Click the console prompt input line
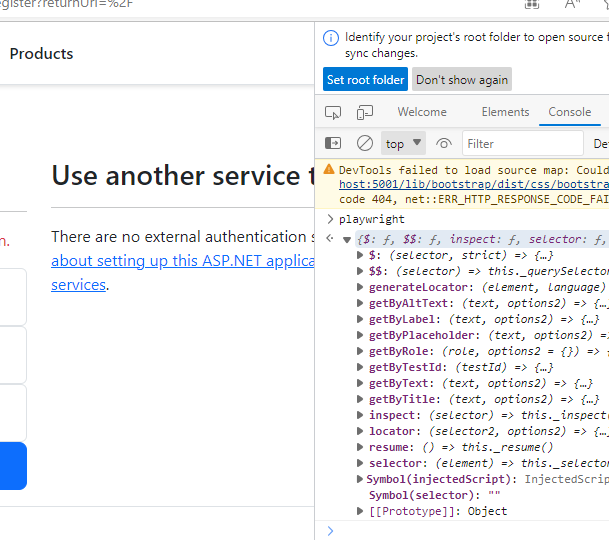Viewport: 609px width, 540px height. (472, 531)
